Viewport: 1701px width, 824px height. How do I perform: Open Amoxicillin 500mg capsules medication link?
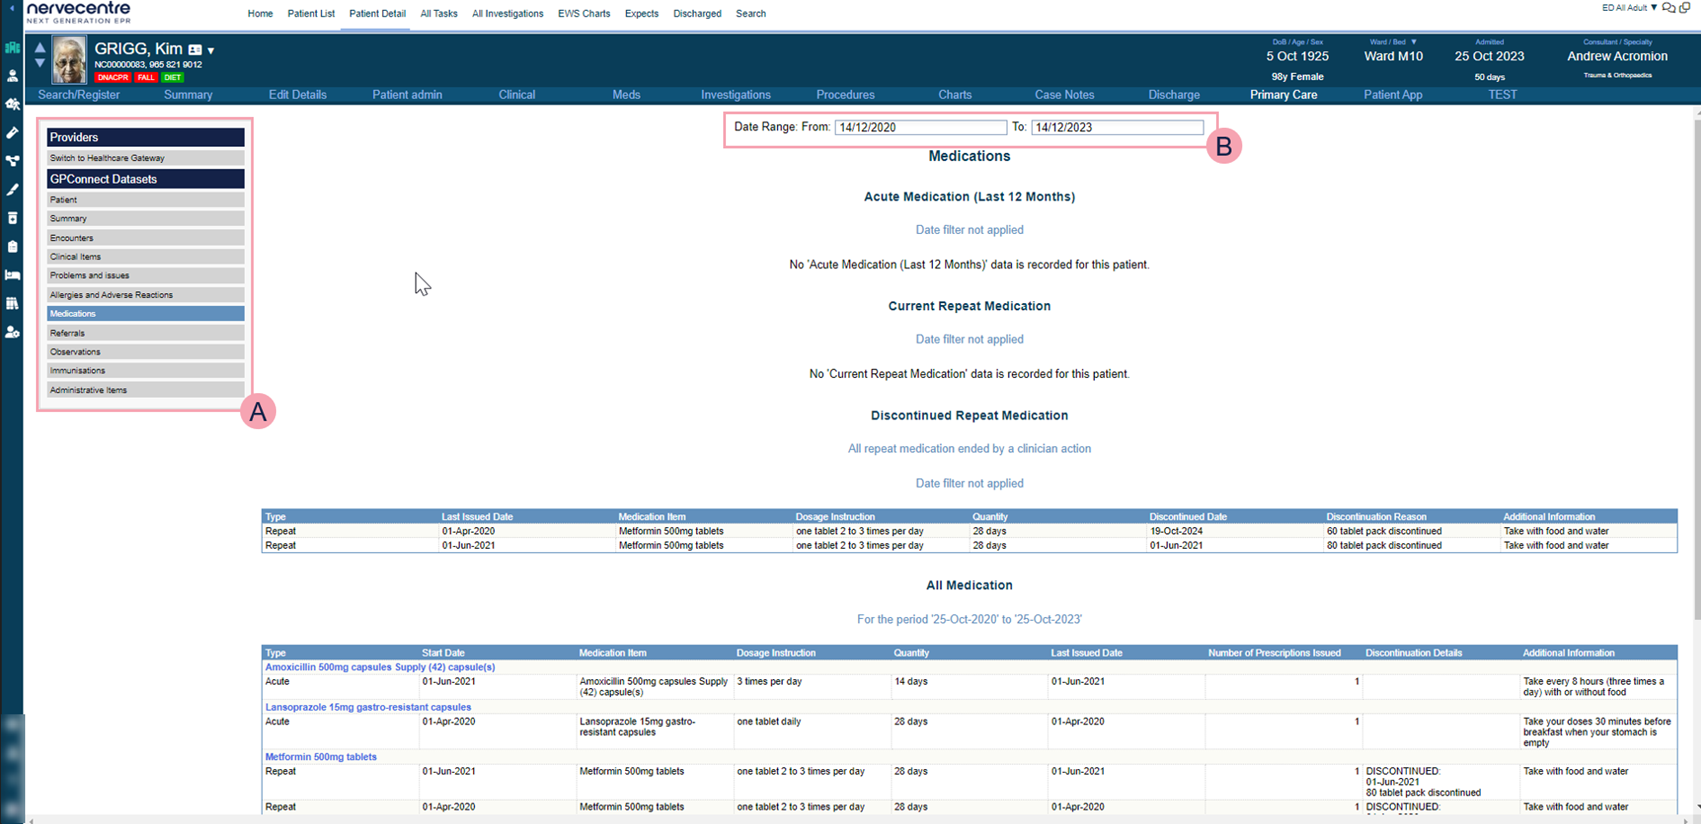(380, 667)
